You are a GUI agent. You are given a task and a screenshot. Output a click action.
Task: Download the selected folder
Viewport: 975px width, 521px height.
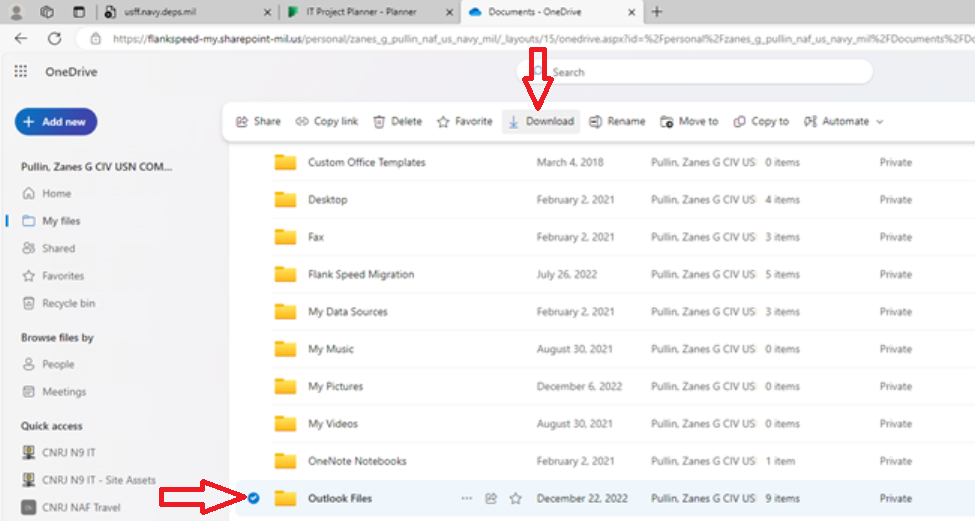point(541,121)
